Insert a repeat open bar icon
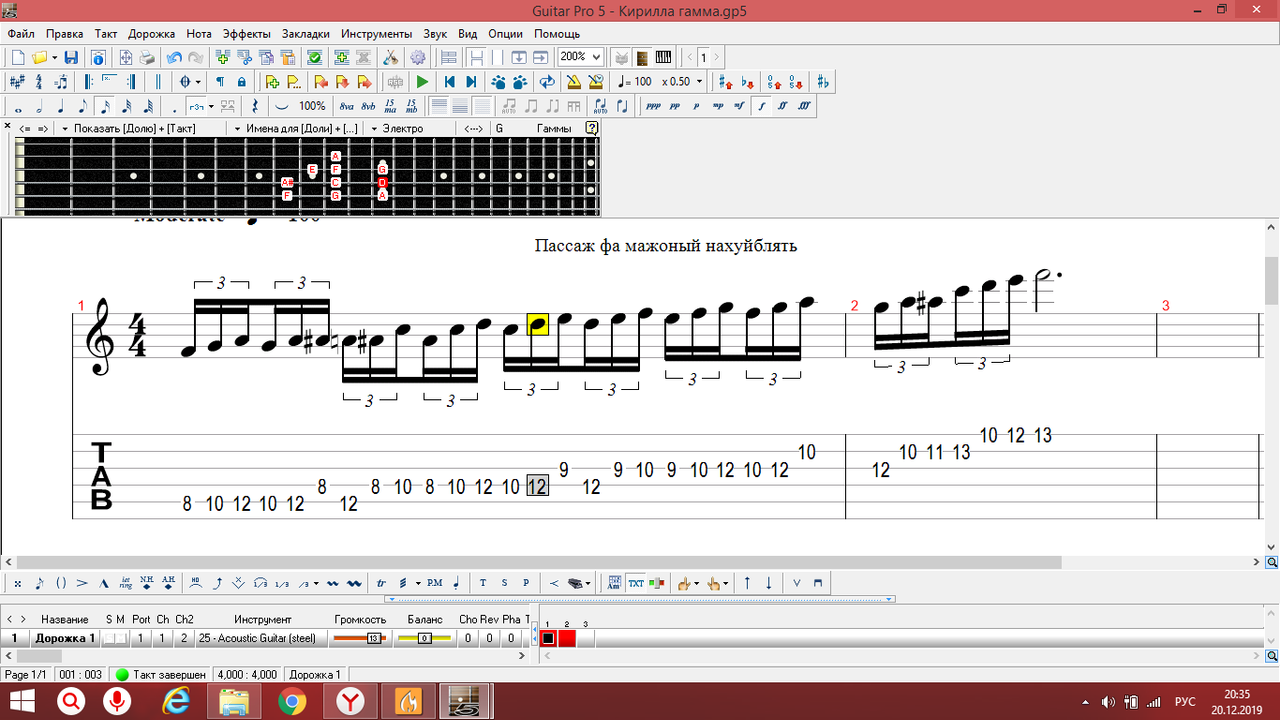The image size is (1280, 720). pos(88,81)
